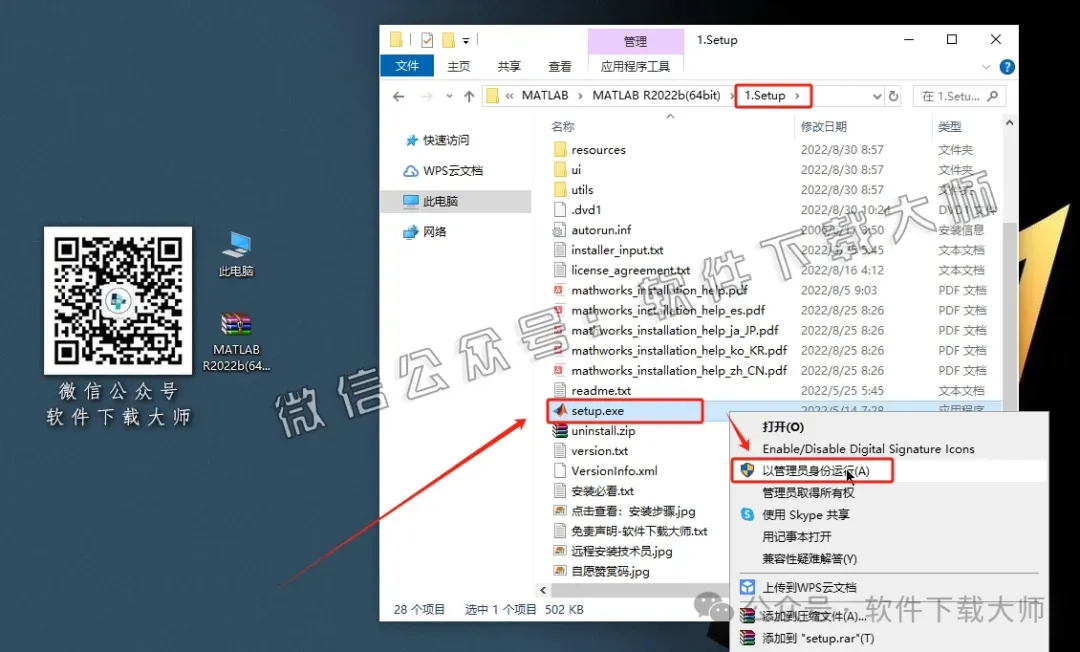
Task: Click the Explorer help question-mark icon
Action: point(1006,67)
